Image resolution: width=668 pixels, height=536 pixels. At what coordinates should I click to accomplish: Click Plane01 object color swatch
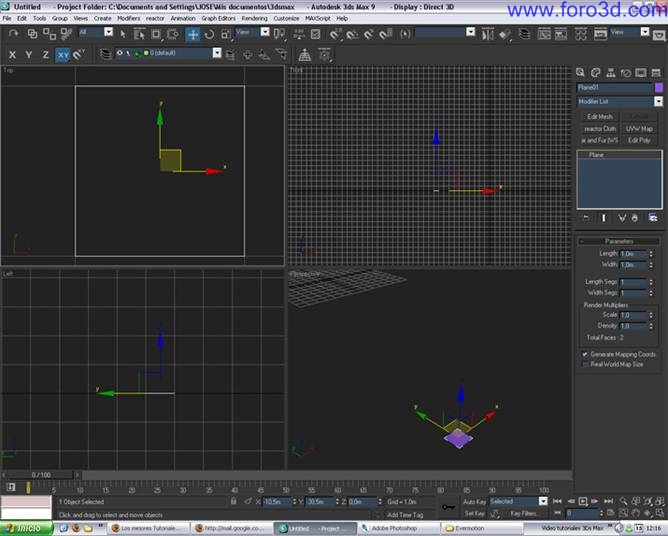[x=658, y=87]
